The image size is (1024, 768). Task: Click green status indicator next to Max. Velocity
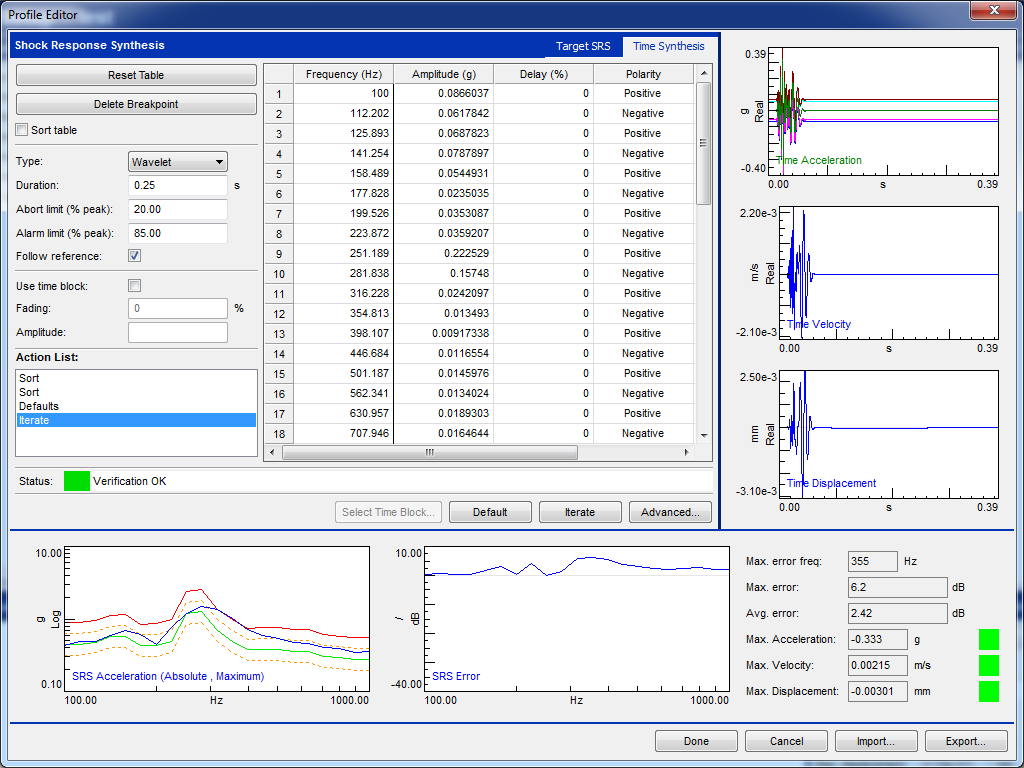click(x=989, y=665)
